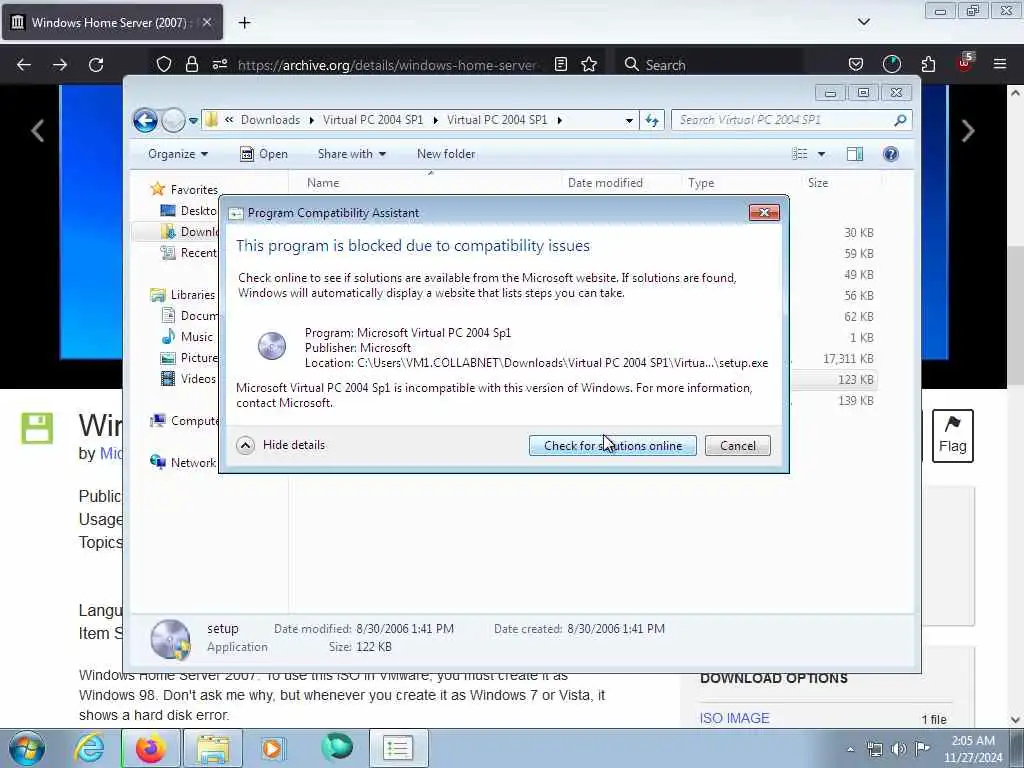Screen dimensions: 1024x768
Task: Open Explorer help icon
Action: (x=891, y=154)
